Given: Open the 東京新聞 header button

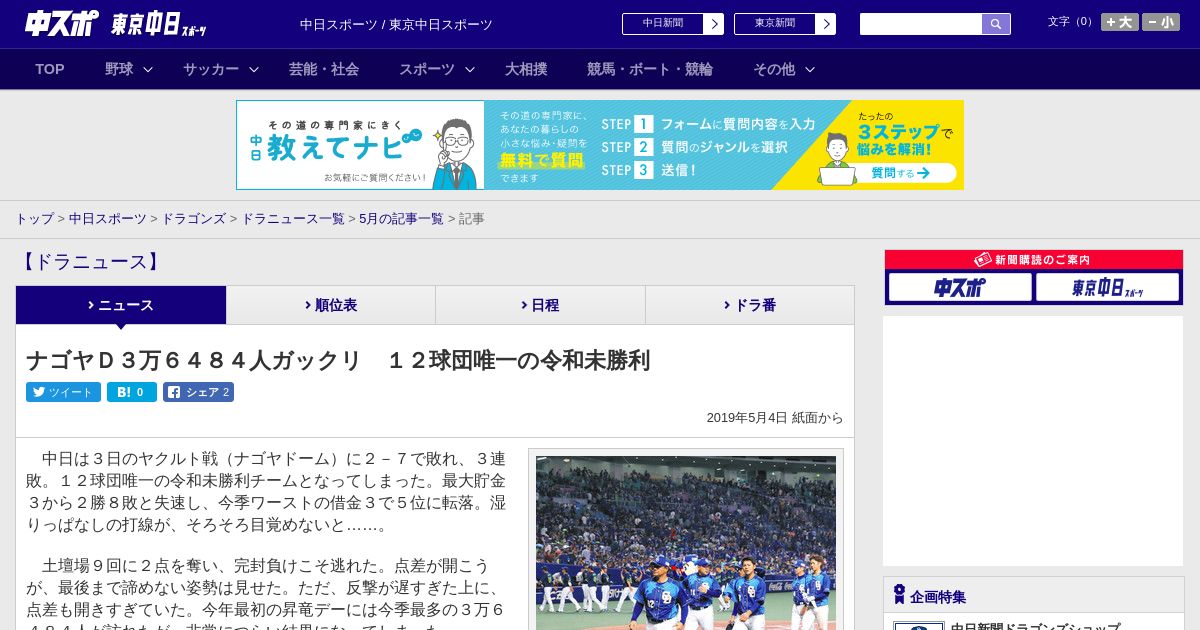Looking at the screenshot, I should pos(775,24).
